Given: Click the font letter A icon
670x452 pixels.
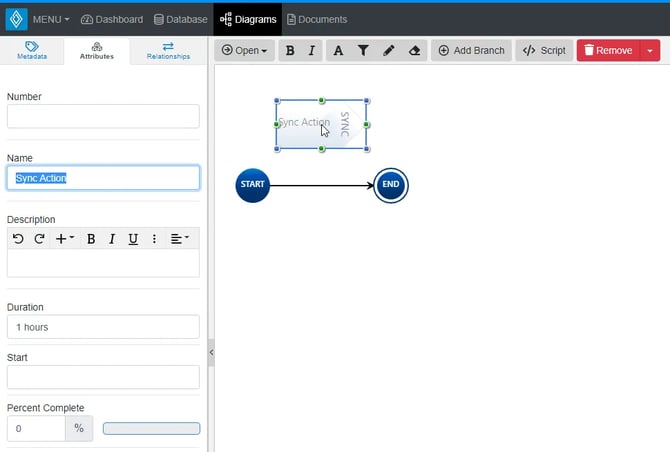Looking at the screenshot, I should [x=338, y=50].
